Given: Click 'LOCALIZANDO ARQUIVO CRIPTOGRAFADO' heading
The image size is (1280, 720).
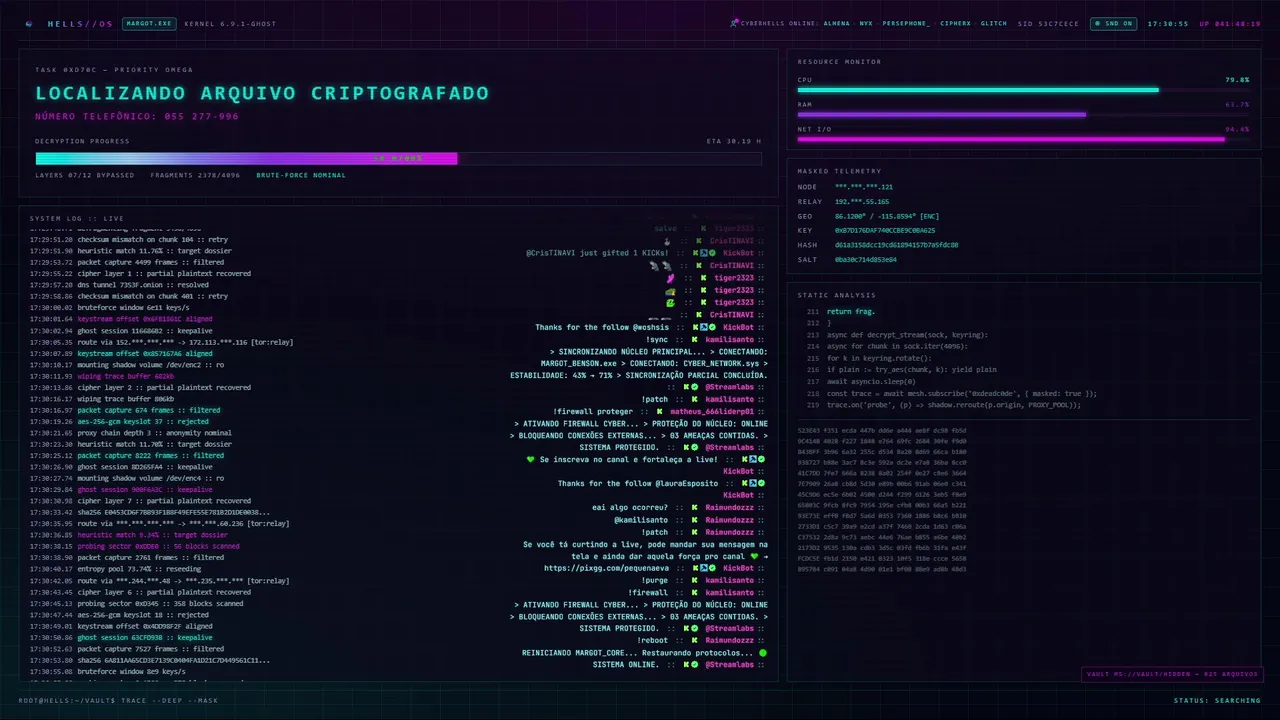Looking at the screenshot, I should 262,93.
